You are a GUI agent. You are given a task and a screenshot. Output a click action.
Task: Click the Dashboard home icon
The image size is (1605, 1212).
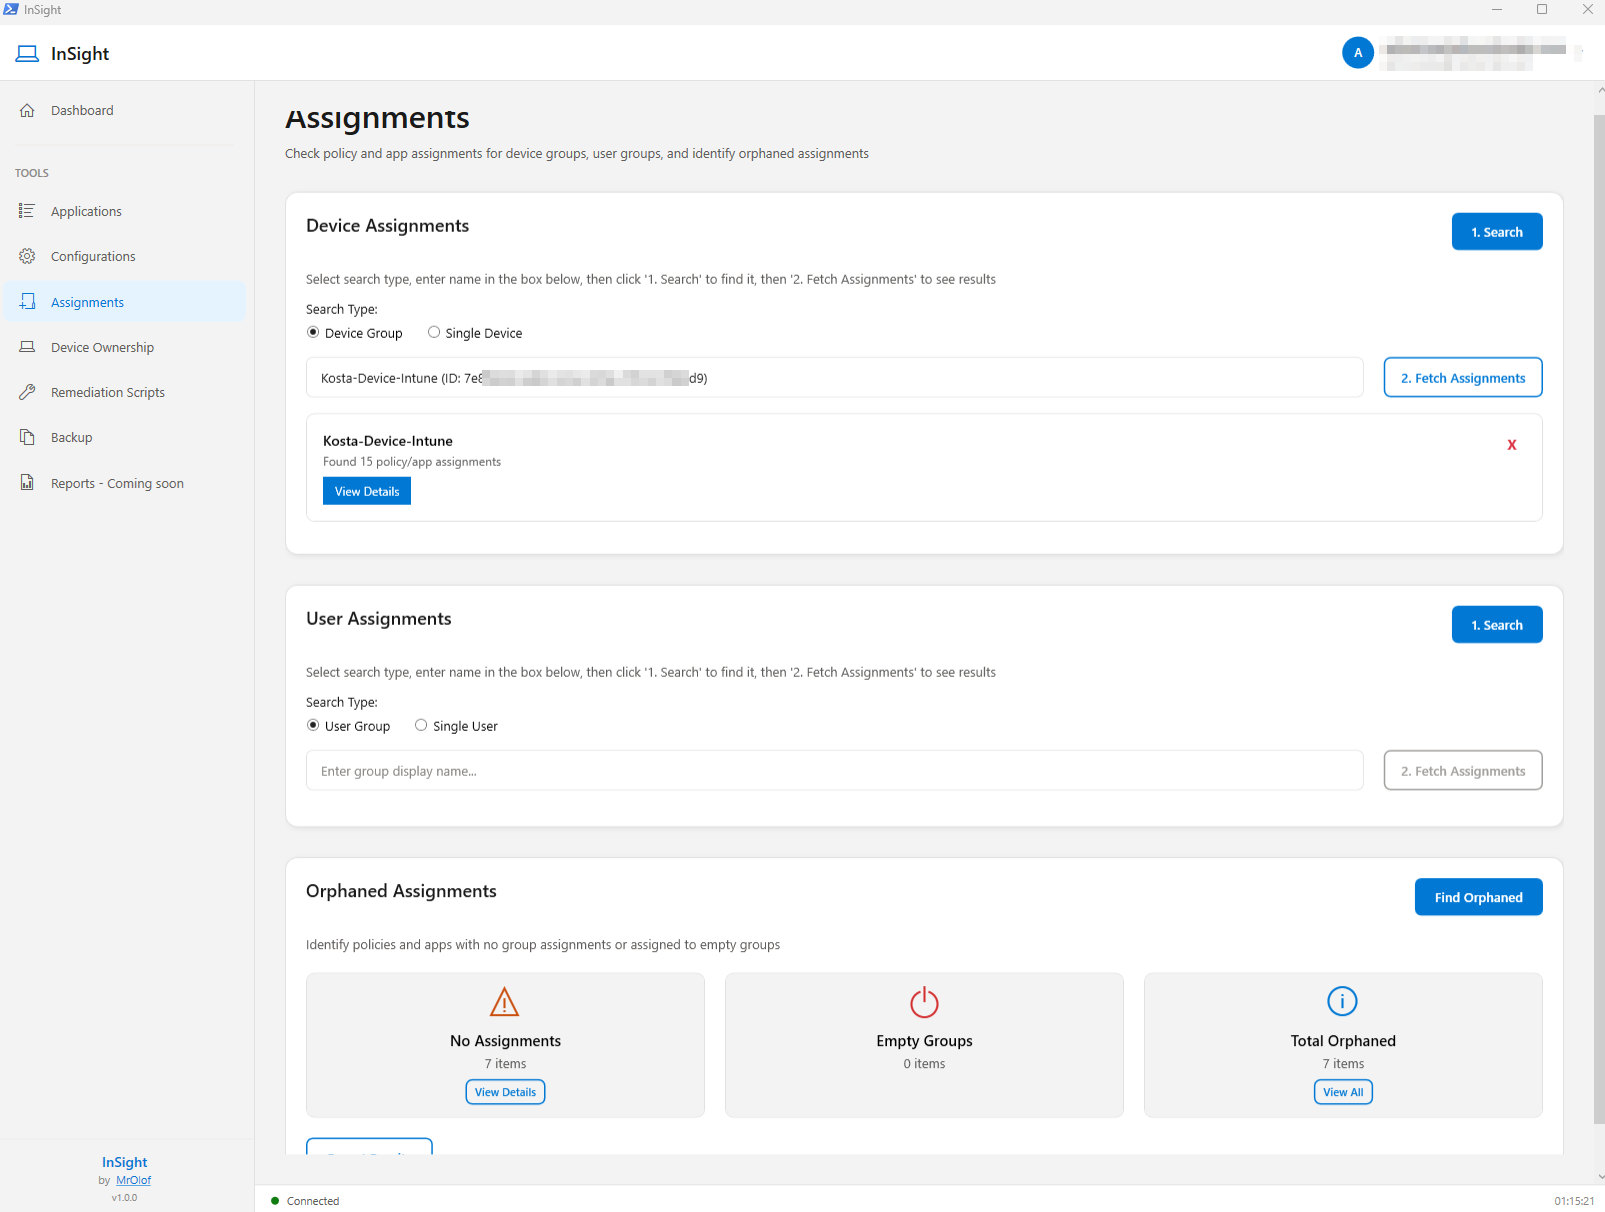coord(27,110)
